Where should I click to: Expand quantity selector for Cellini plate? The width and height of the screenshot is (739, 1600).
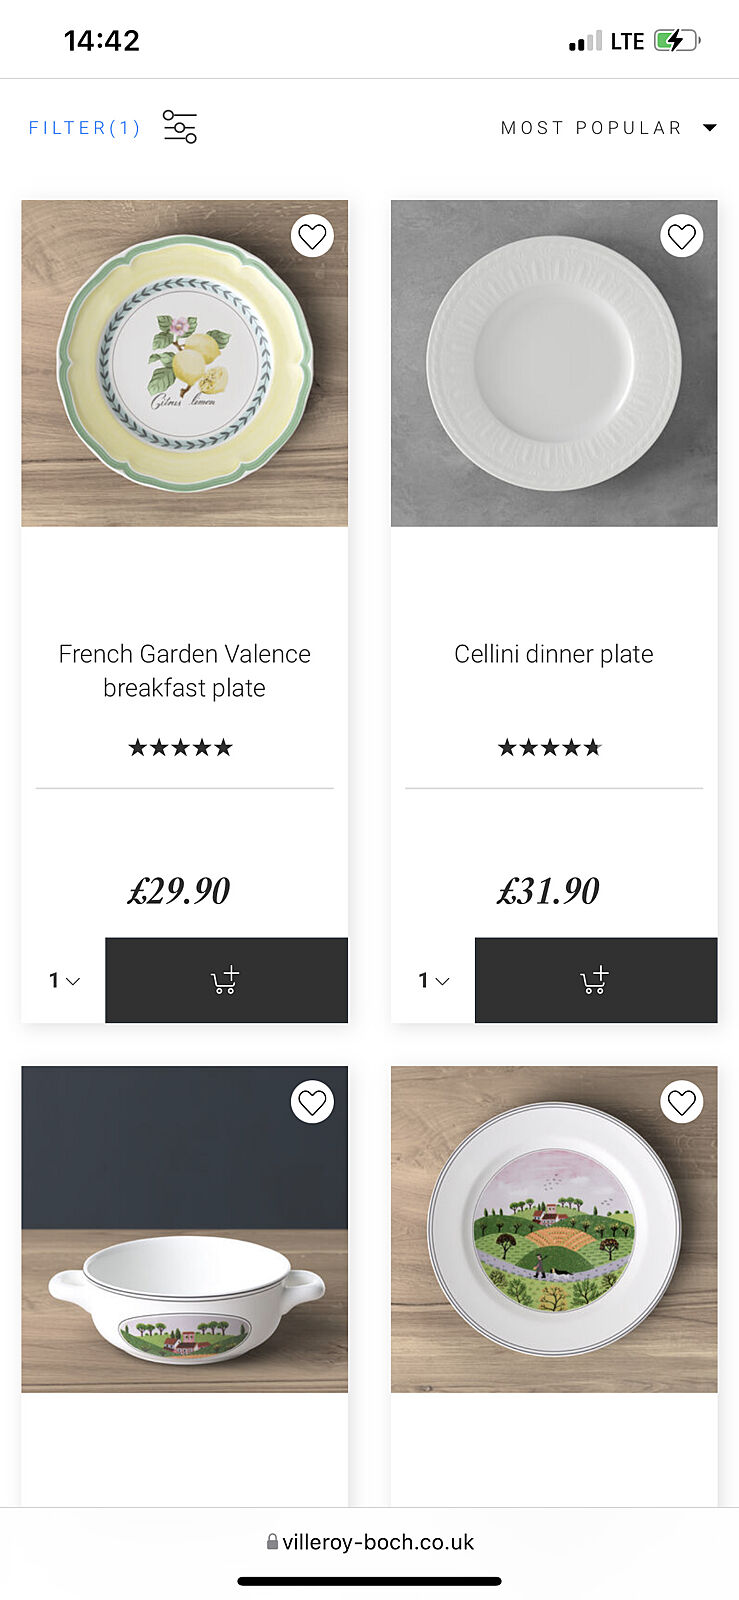point(433,980)
